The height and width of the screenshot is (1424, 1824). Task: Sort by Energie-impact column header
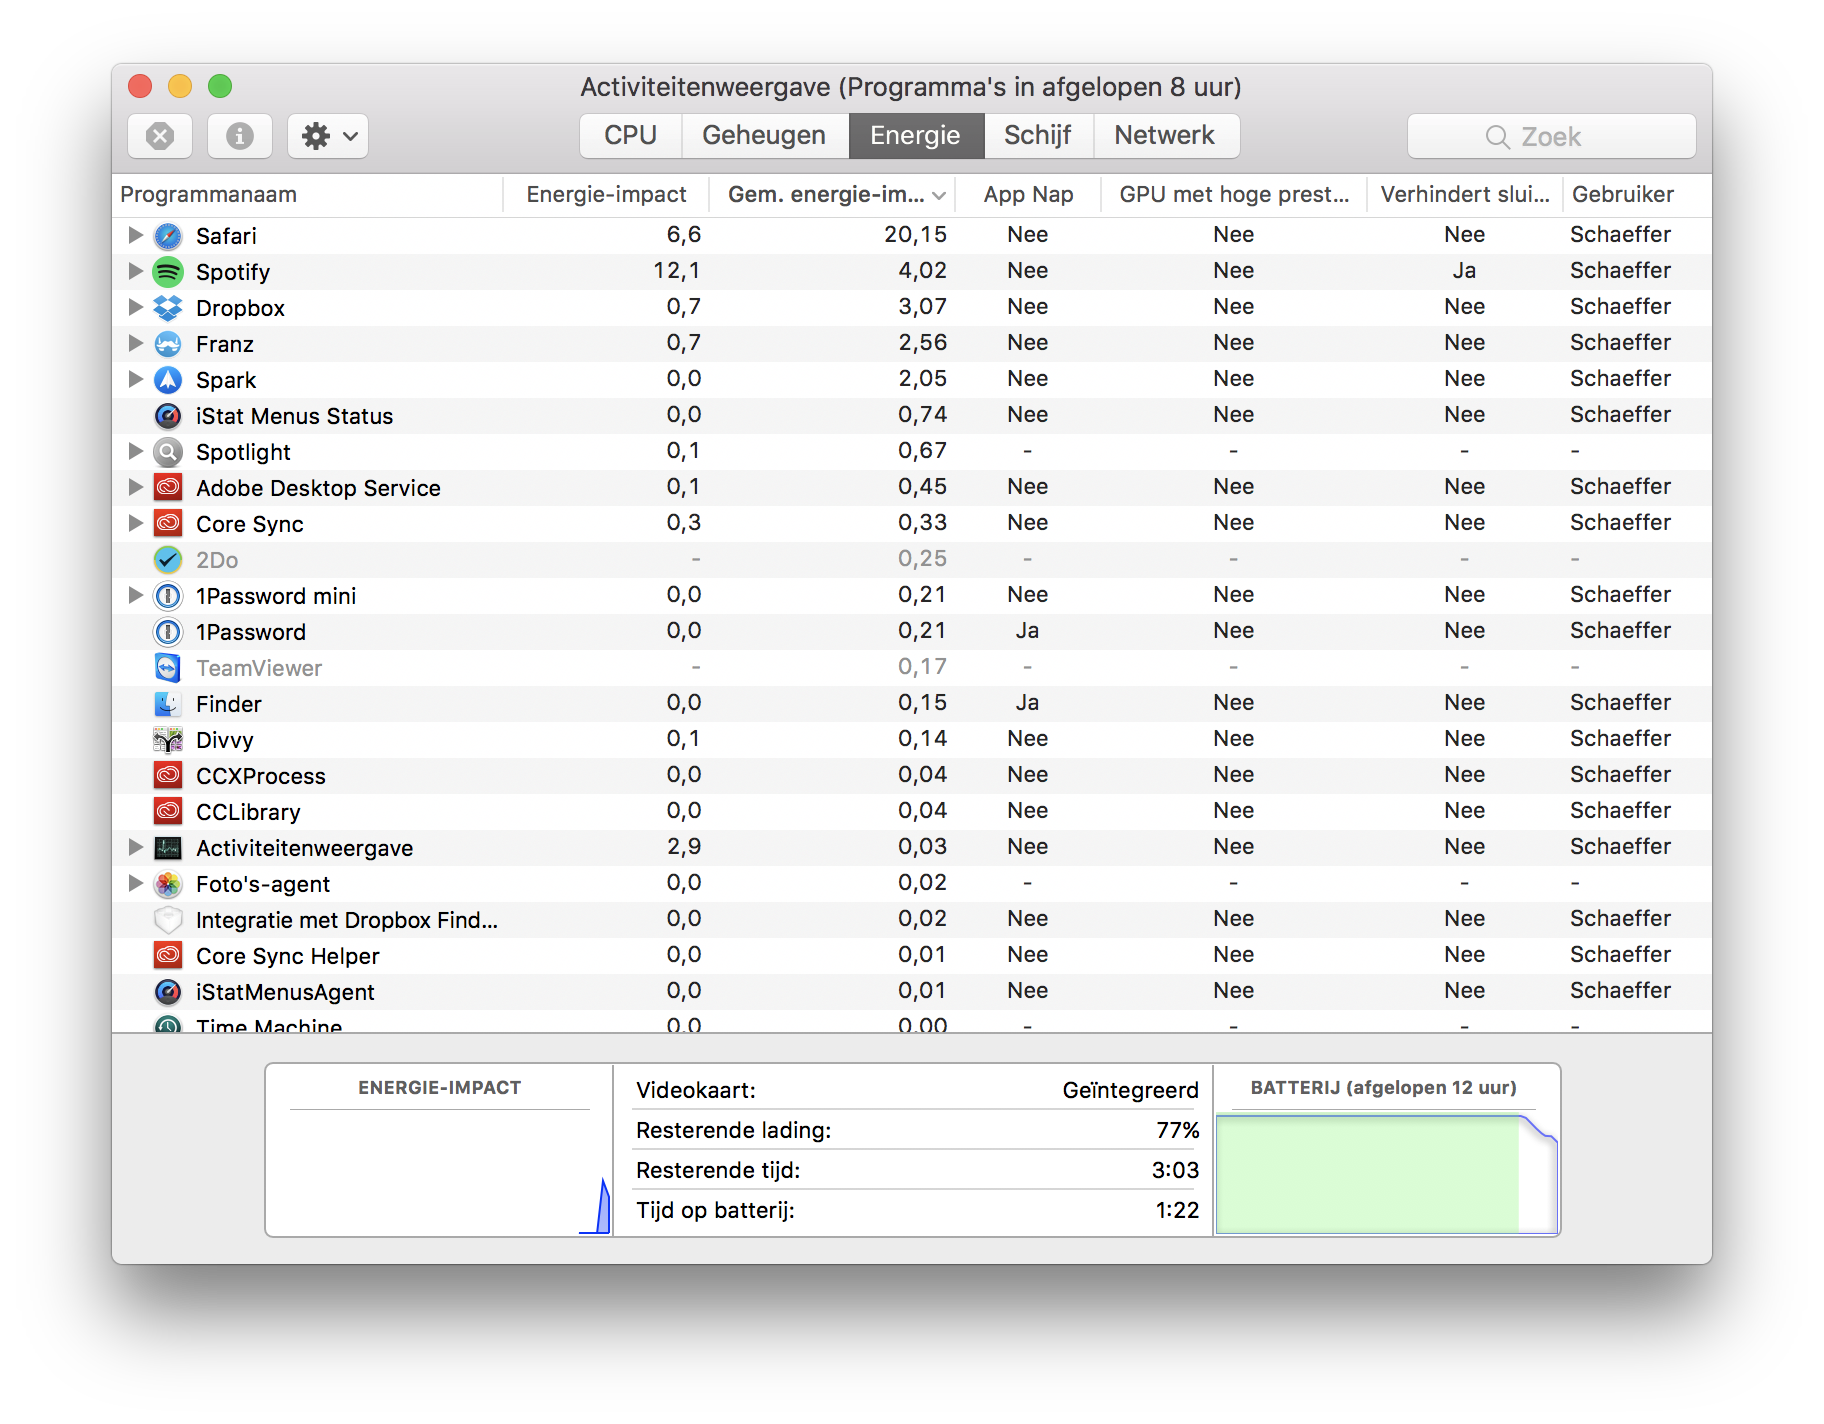click(606, 195)
